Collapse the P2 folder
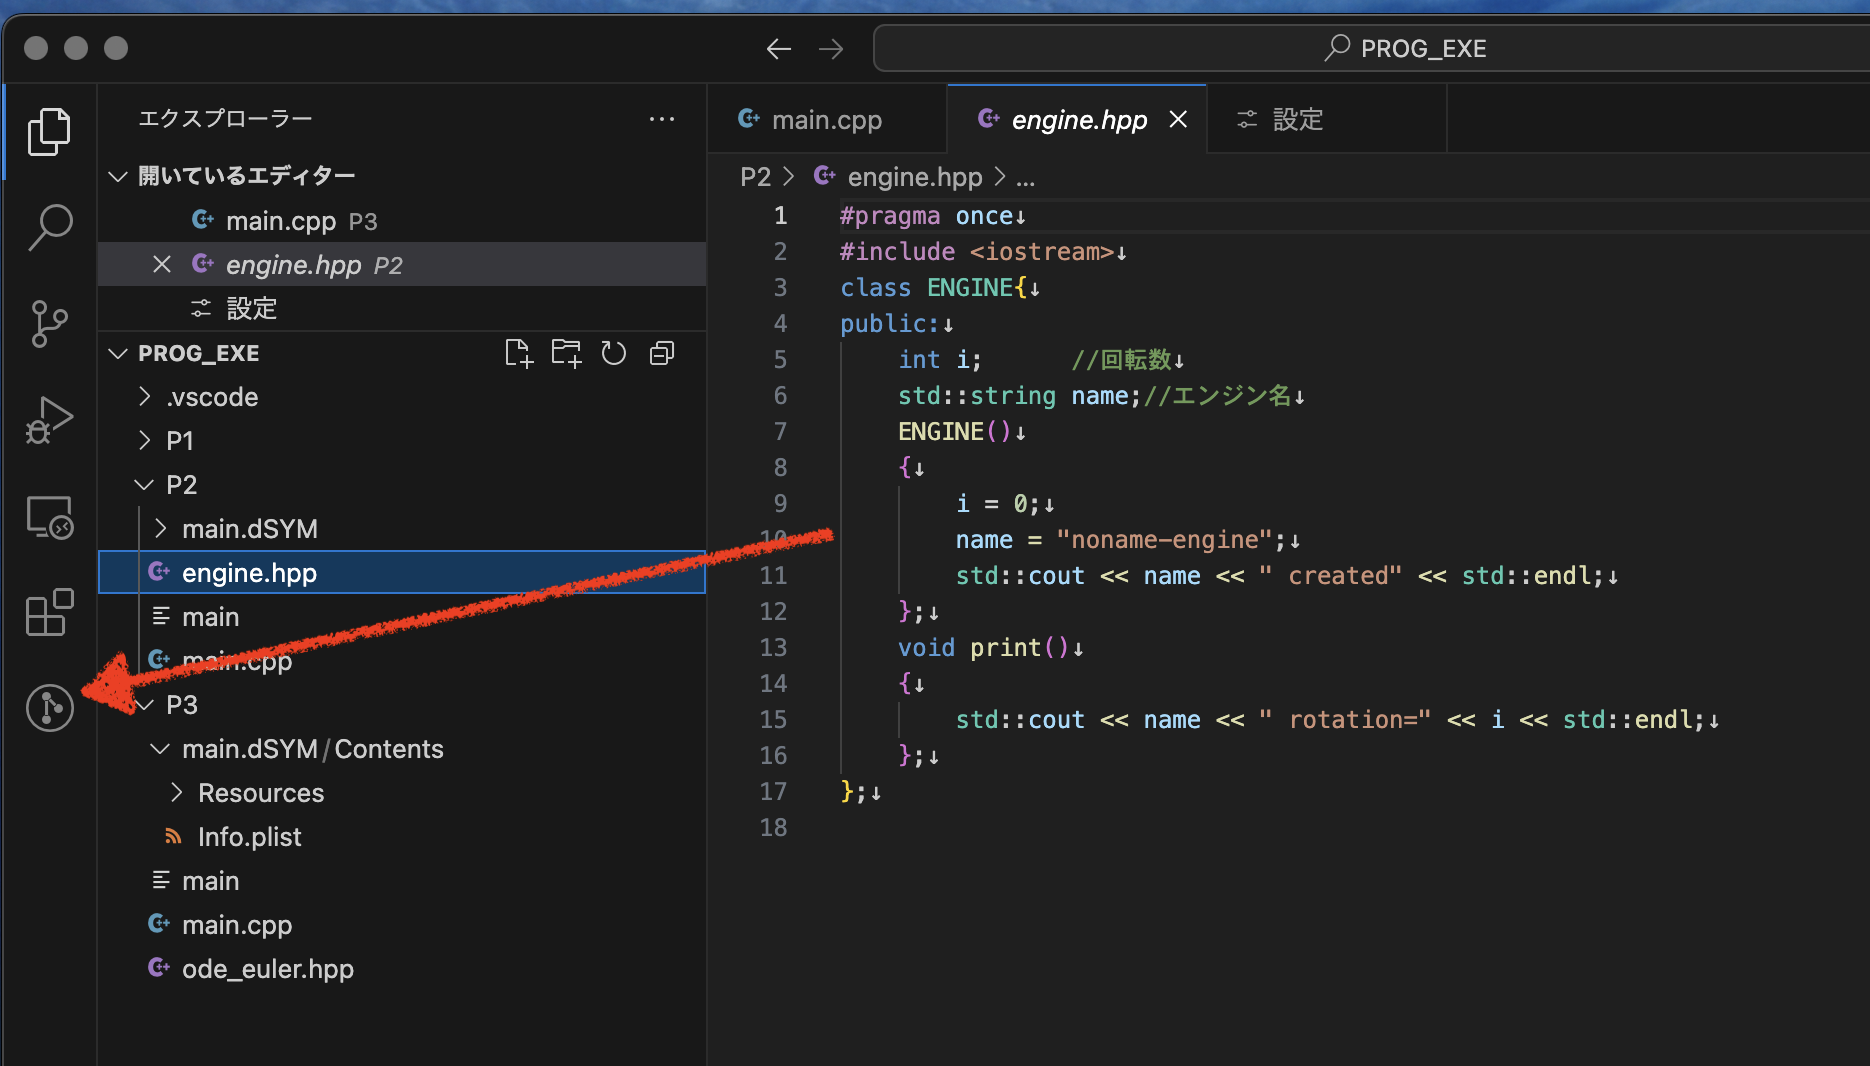1870x1066 pixels. point(144,485)
